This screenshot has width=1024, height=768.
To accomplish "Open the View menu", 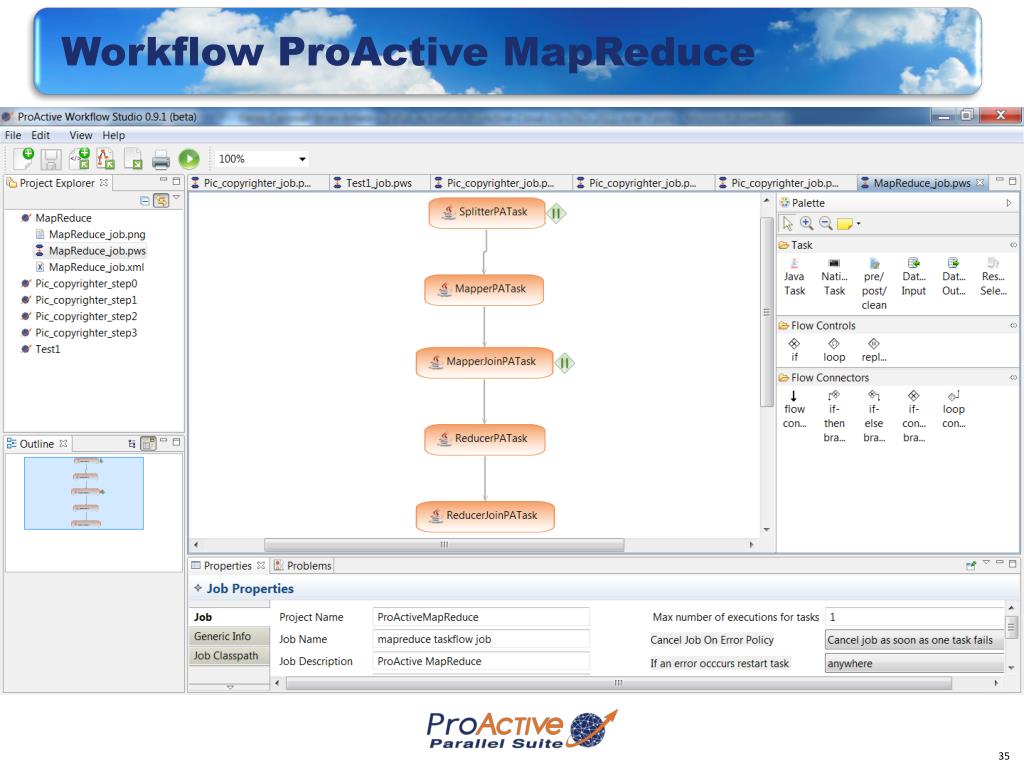I will pos(81,135).
